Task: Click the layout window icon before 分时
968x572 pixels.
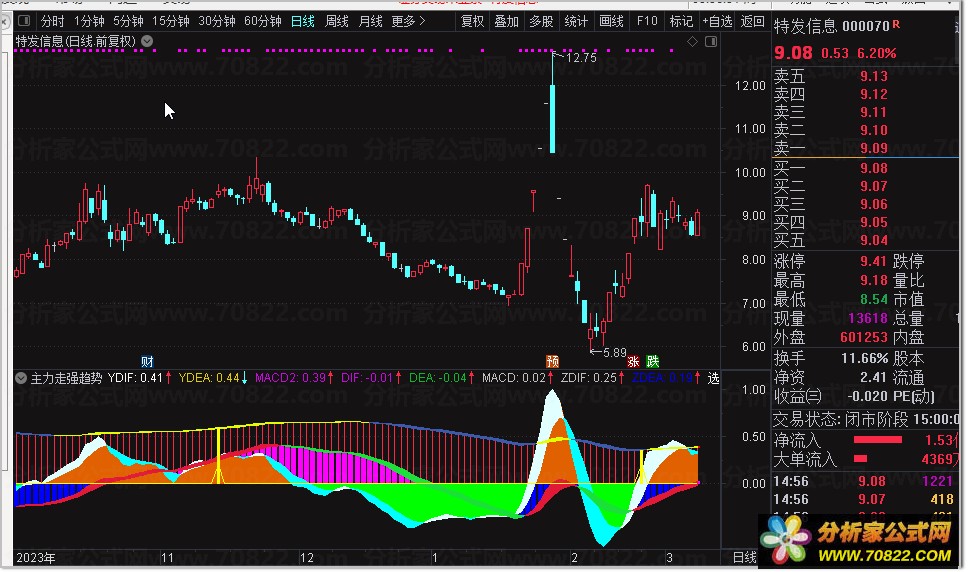Action: coord(24,21)
